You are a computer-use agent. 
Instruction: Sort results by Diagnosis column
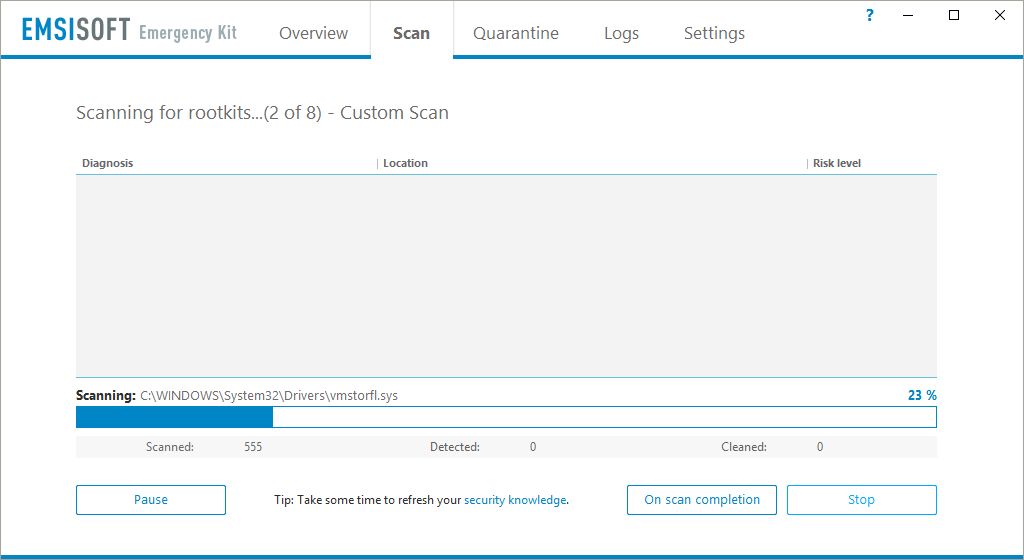click(107, 163)
